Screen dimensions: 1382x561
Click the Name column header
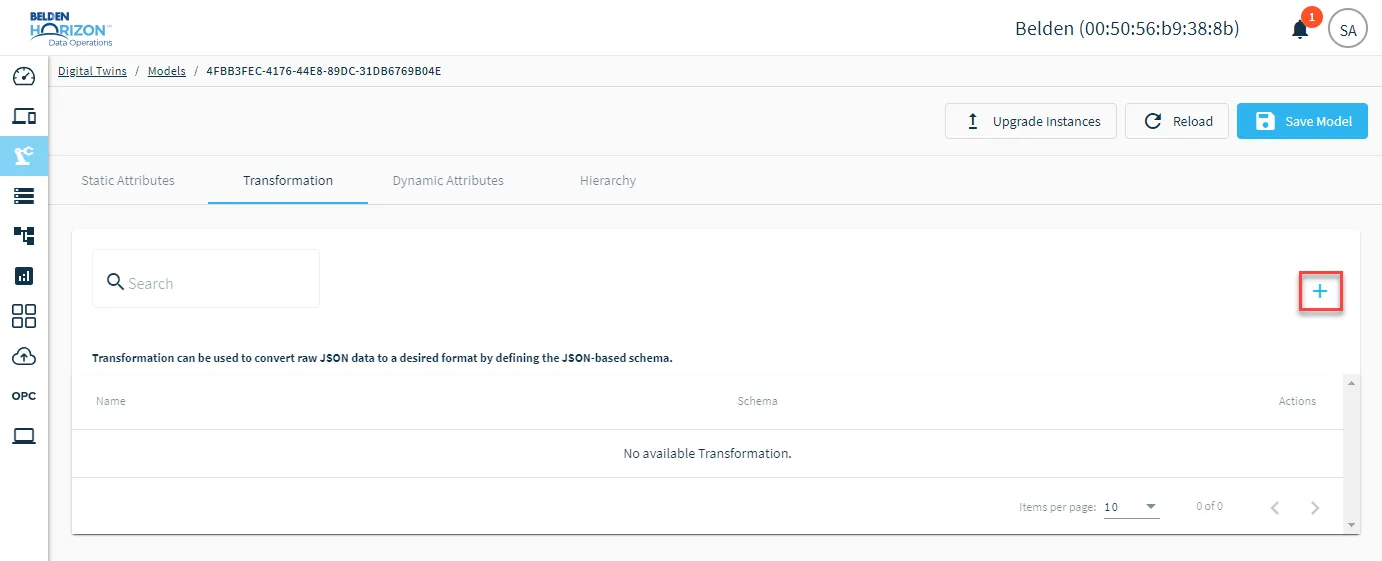tap(111, 401)
